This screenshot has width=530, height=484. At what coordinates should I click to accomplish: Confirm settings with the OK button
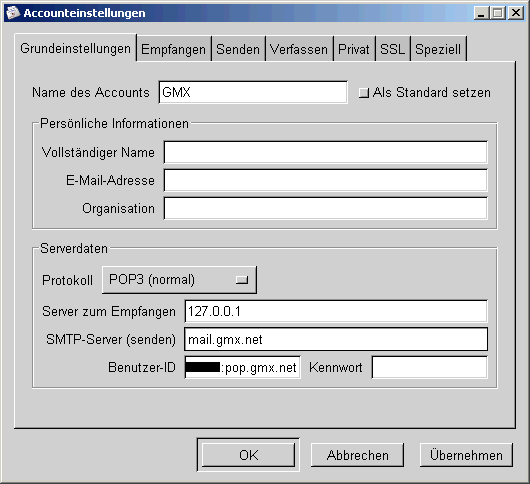tap(248, 455)
